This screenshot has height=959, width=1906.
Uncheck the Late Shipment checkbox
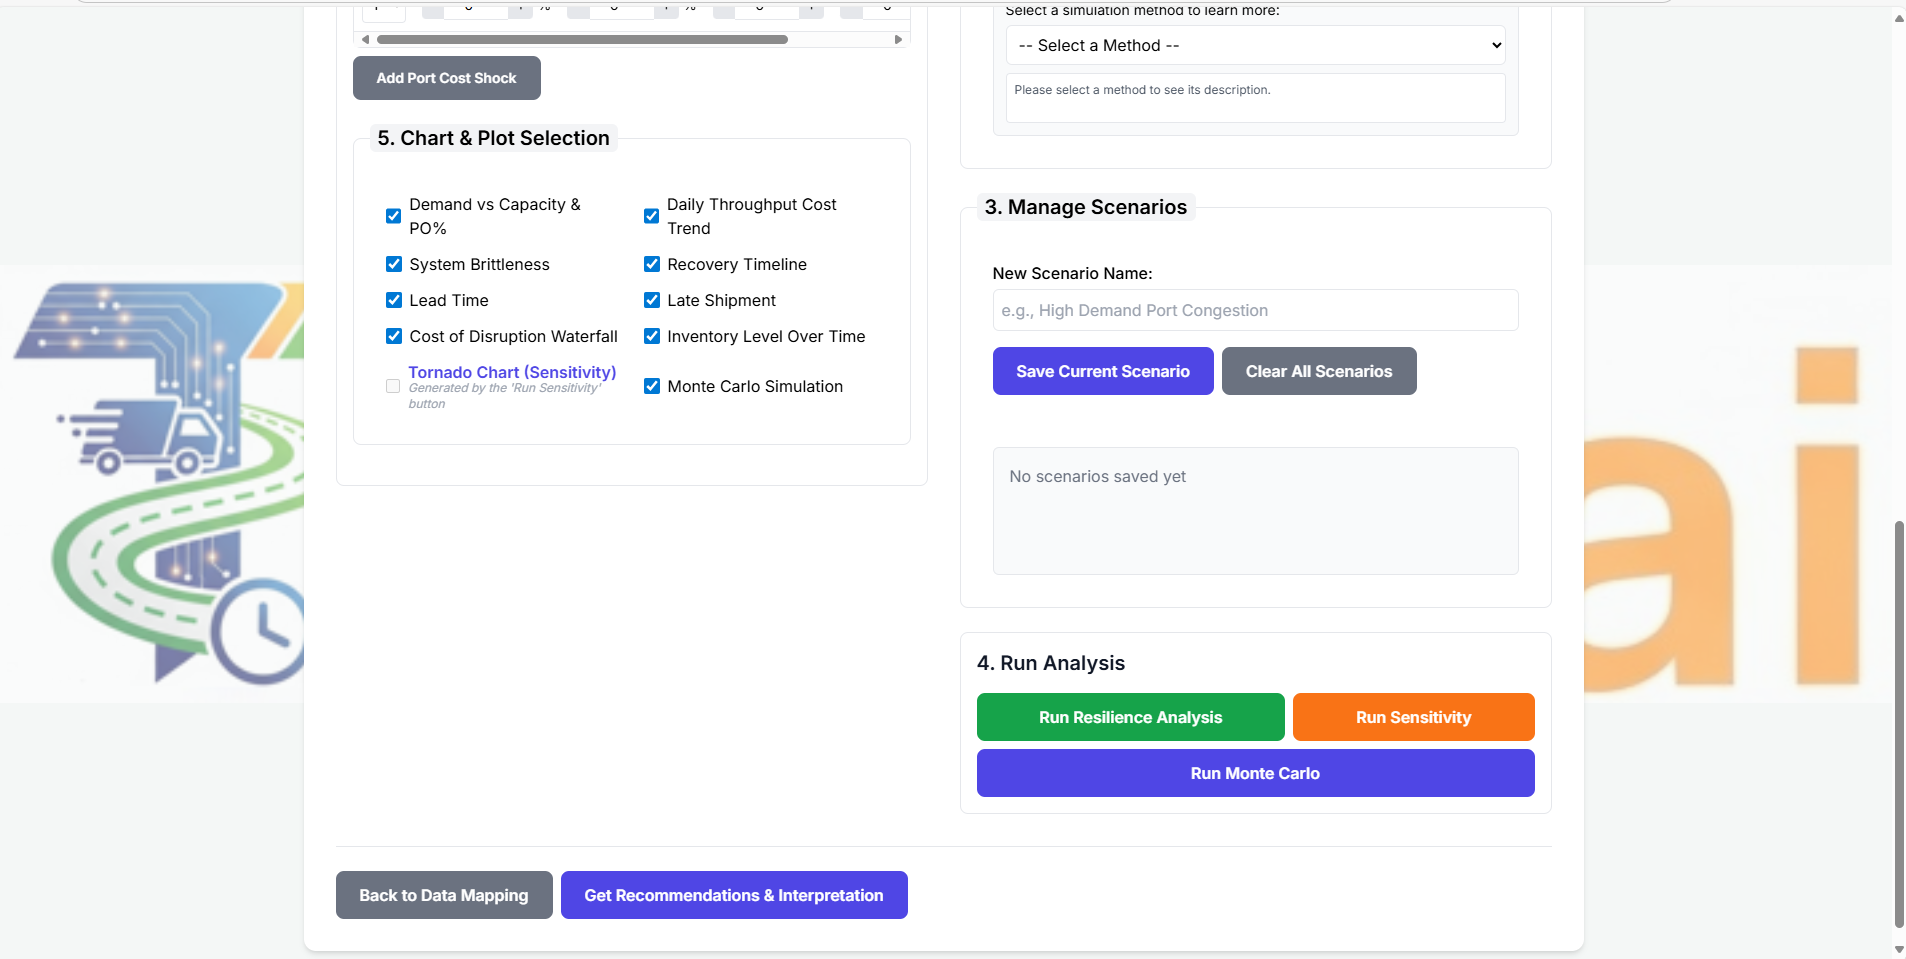coord(652,300)
